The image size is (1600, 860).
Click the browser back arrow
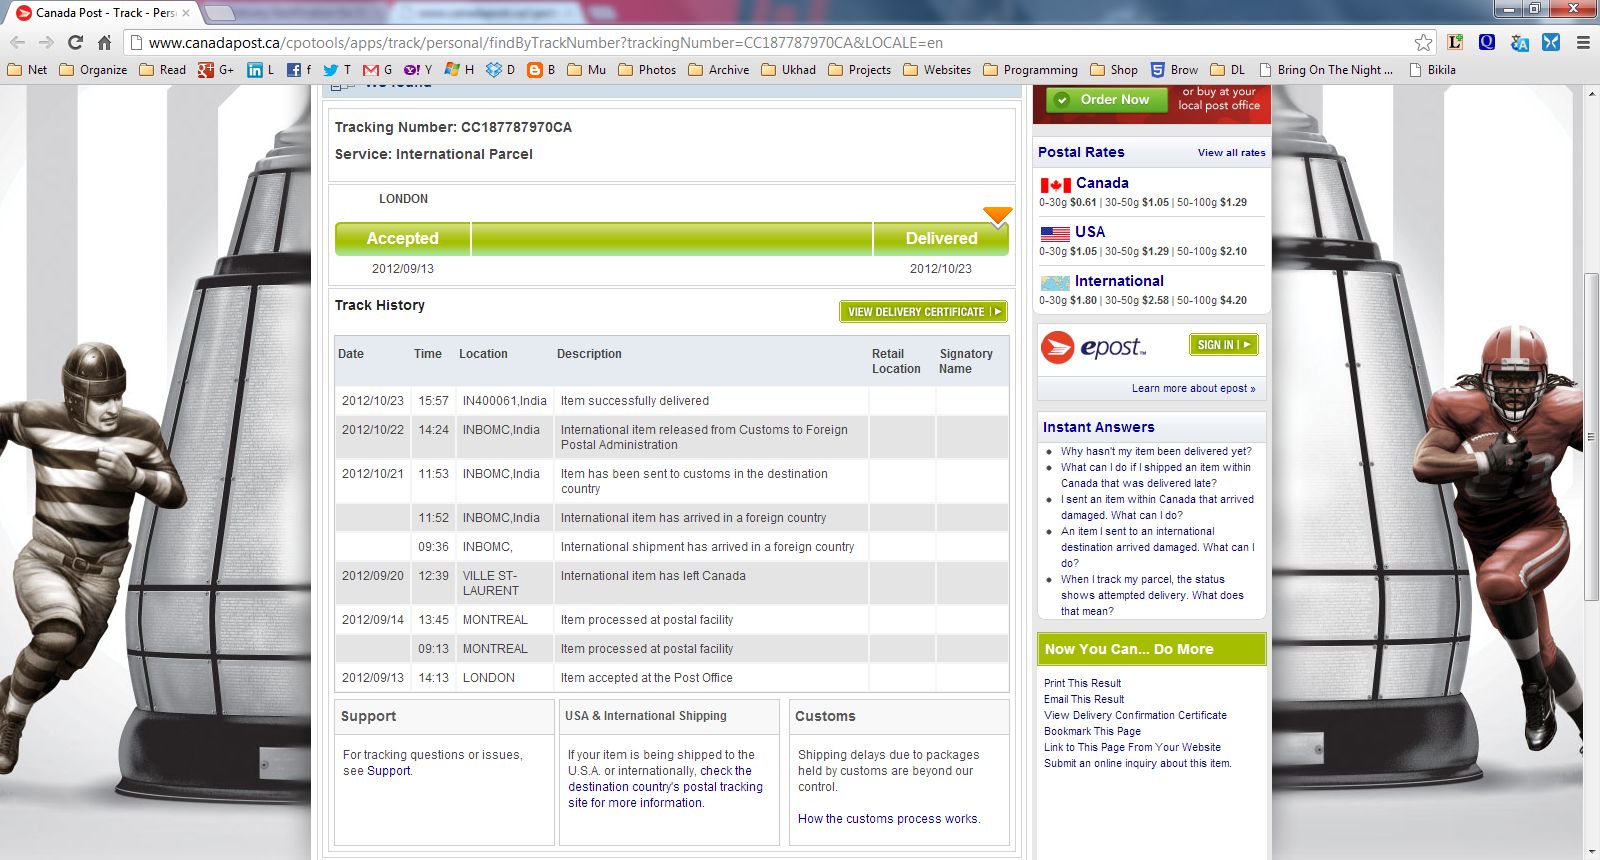(x=17, y=42)
